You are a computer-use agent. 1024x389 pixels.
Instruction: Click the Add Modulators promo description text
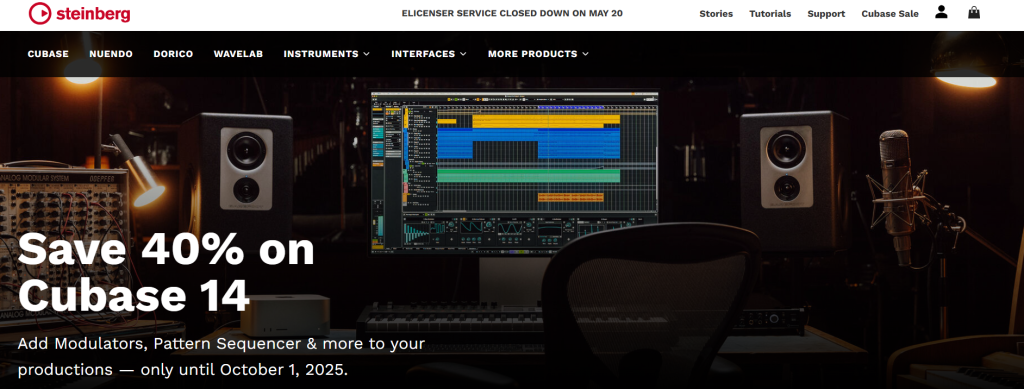pos(221,356)
